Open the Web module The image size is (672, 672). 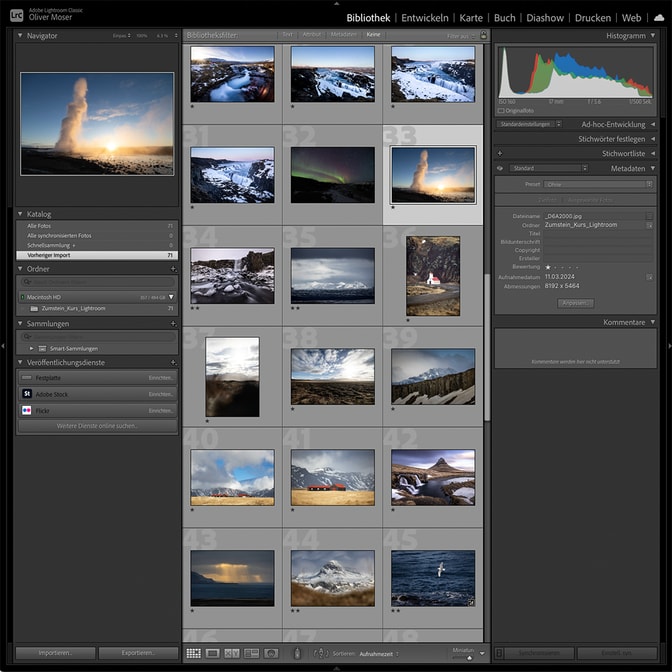[x=631, y=18]
